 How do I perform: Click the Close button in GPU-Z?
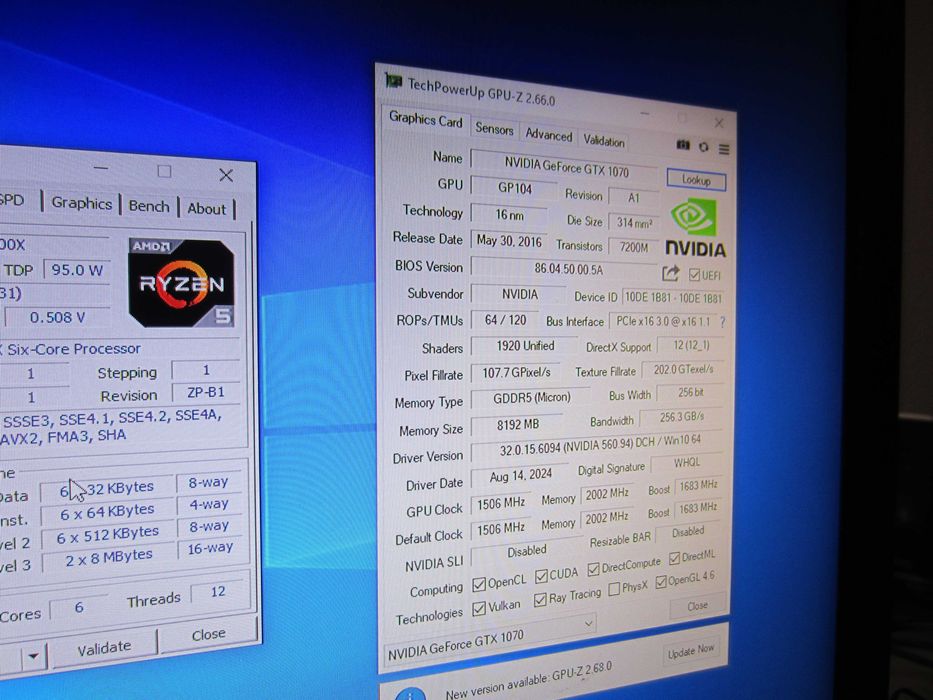point(697,606)
